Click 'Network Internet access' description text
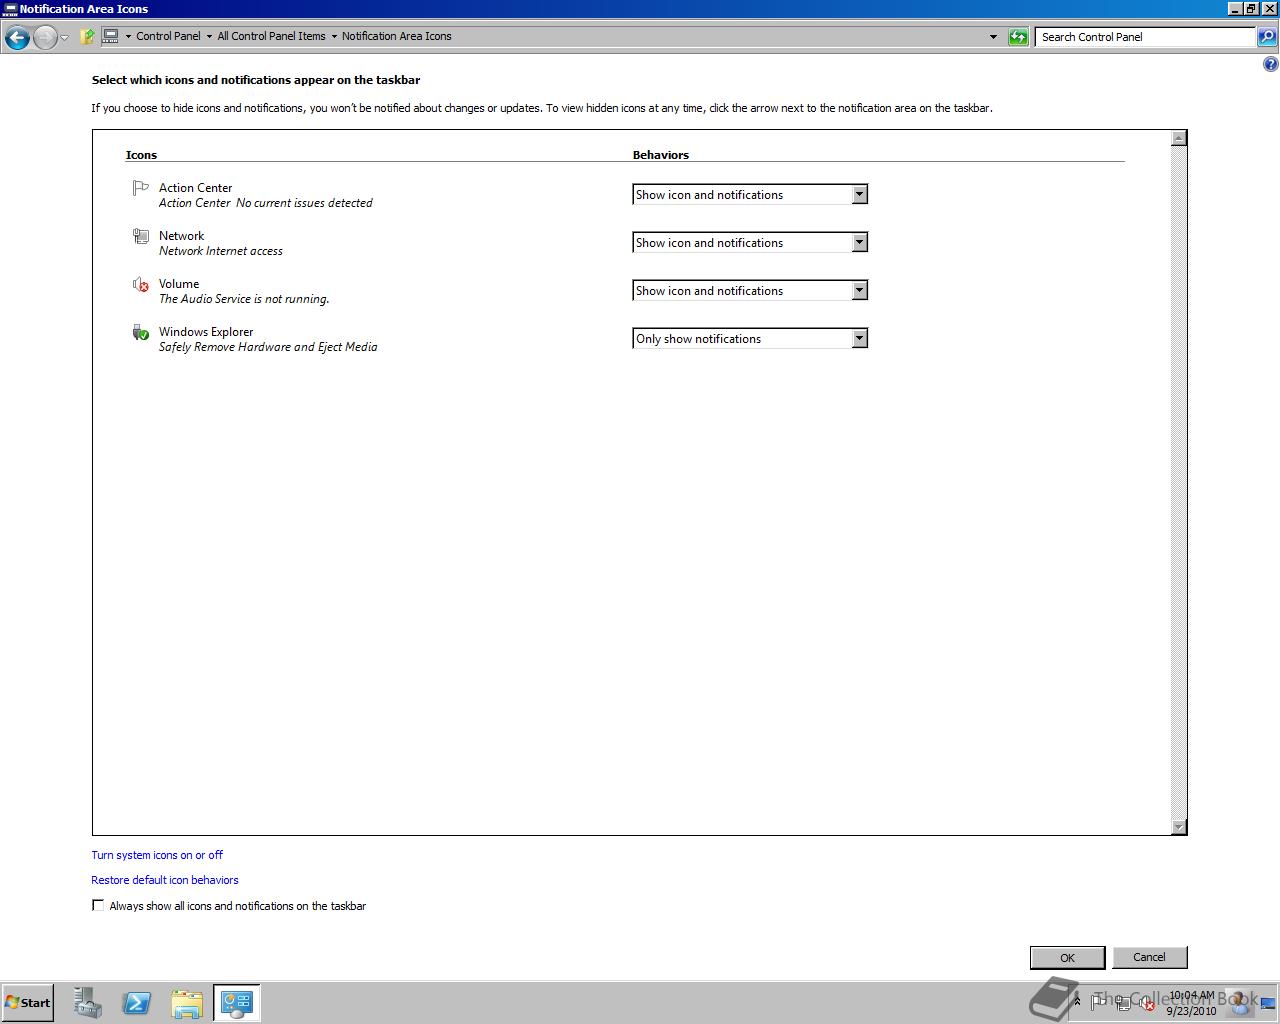 pyautogui.click(x=220, y=251)
